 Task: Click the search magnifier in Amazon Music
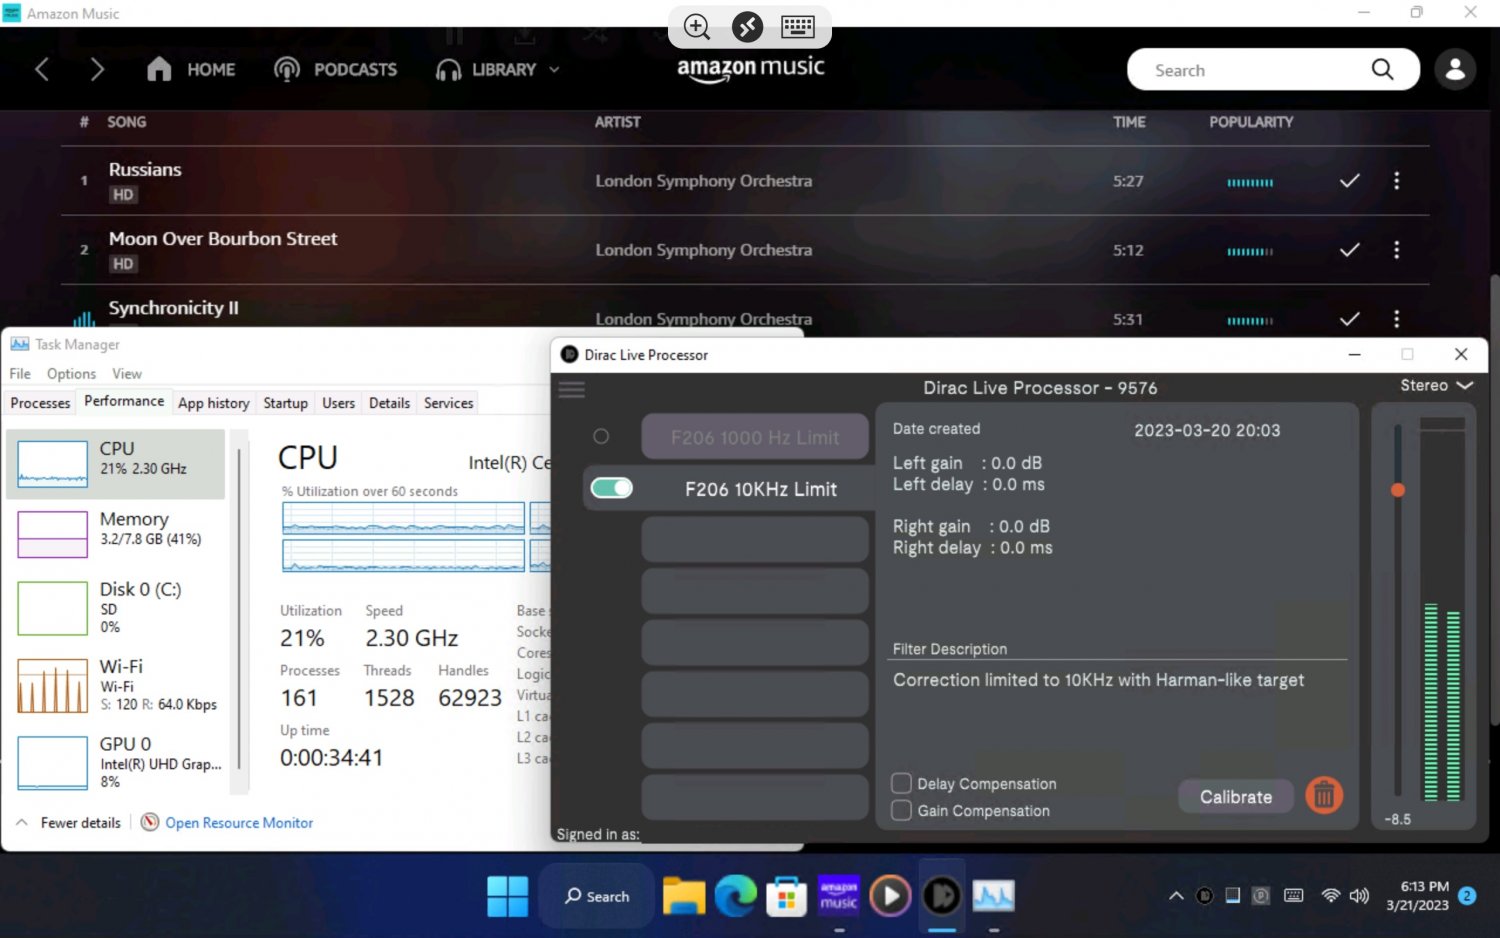coord(1382,69)
